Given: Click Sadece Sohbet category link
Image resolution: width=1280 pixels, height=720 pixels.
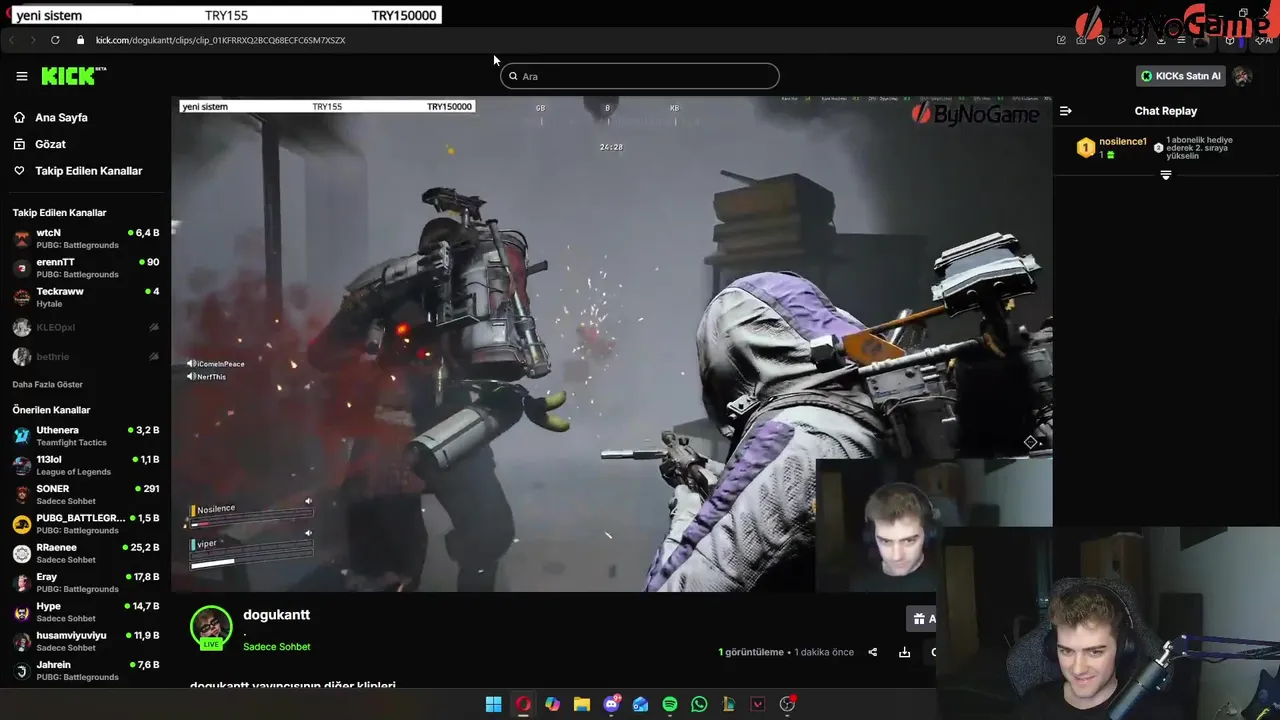Looking at the screenshot, I should point(276,647).
